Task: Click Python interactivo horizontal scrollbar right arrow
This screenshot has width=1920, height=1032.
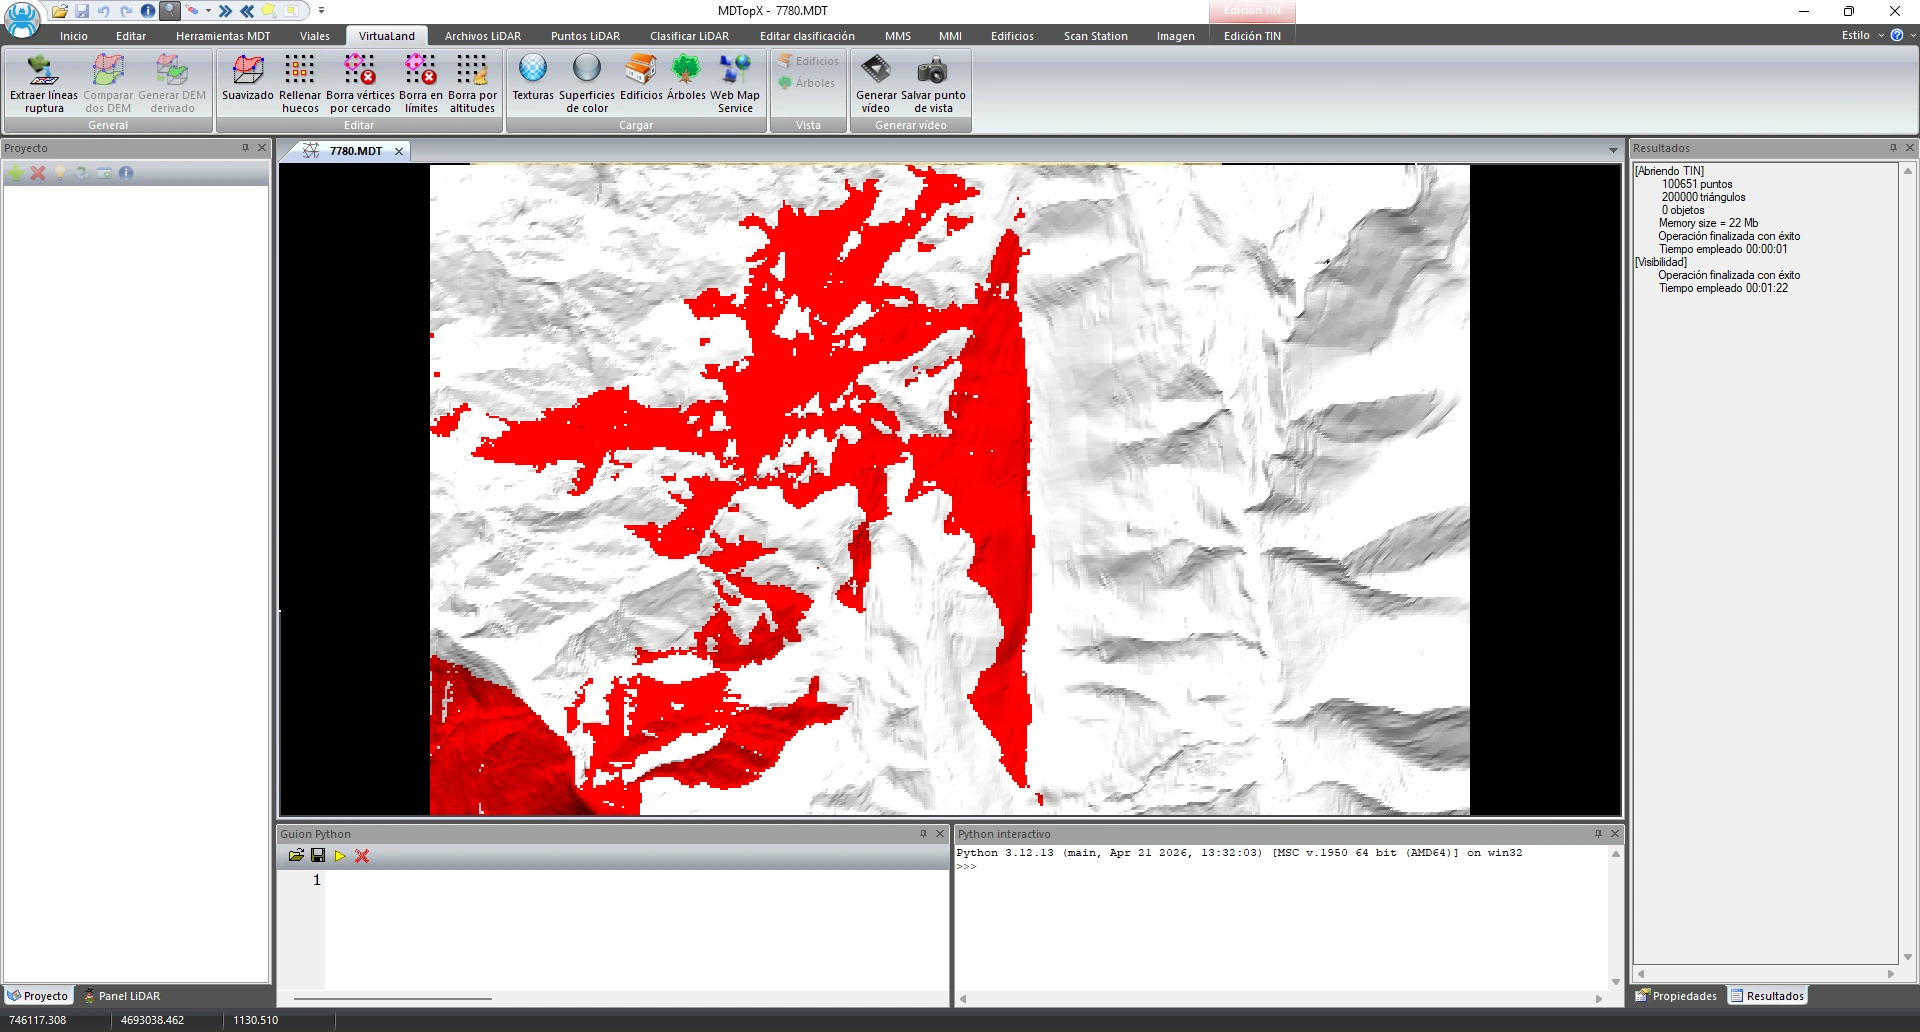Action: tap(1599, 999)
